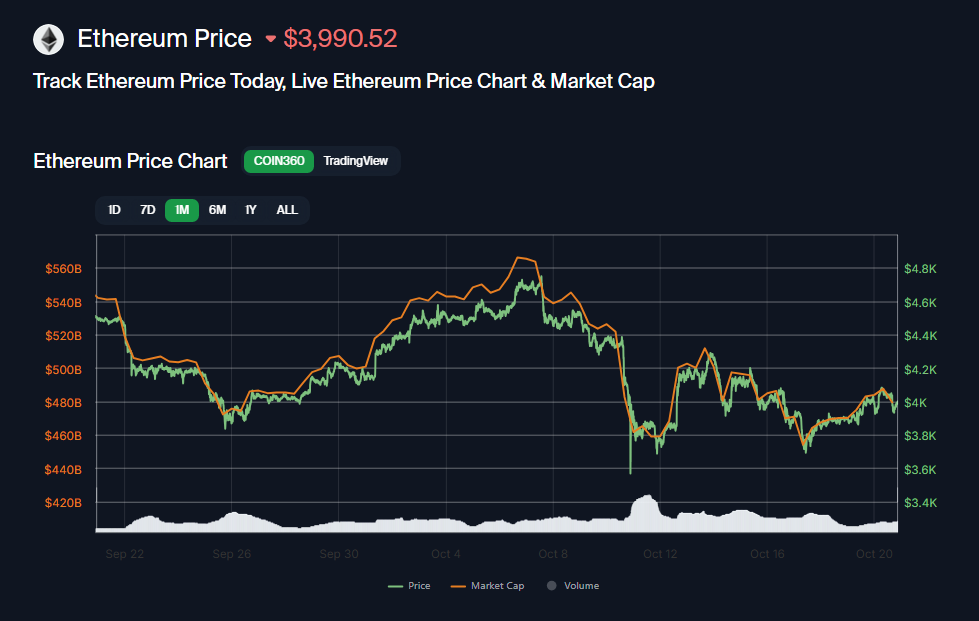Click the Oct 8 date axis label
This screenshot has height=621, width=979.
coord(553,553)
